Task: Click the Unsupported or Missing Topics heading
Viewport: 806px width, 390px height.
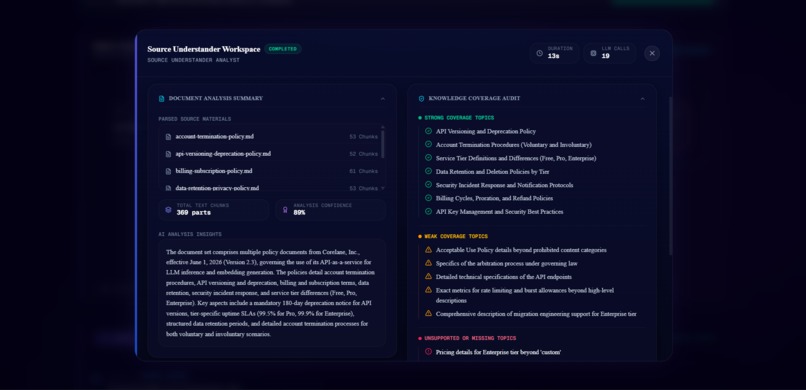Action: click(x=470, y=339)
